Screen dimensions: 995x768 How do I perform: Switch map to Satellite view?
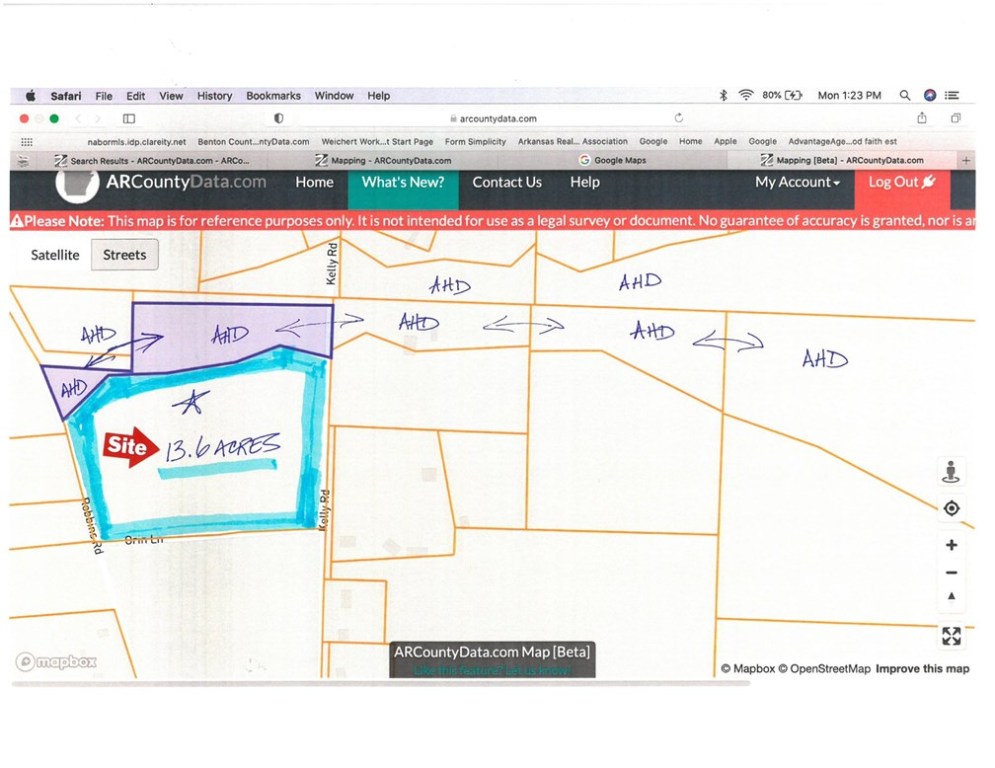[55, 255]
